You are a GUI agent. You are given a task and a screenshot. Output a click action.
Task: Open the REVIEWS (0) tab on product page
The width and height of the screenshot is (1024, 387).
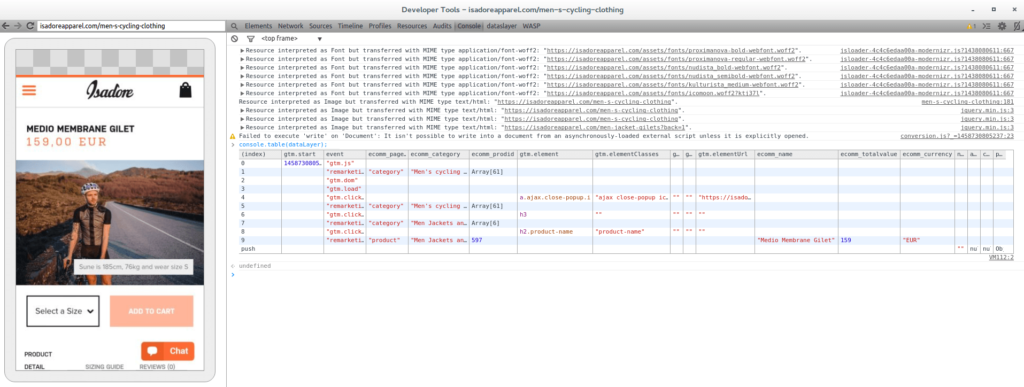[x=157, y=367]
